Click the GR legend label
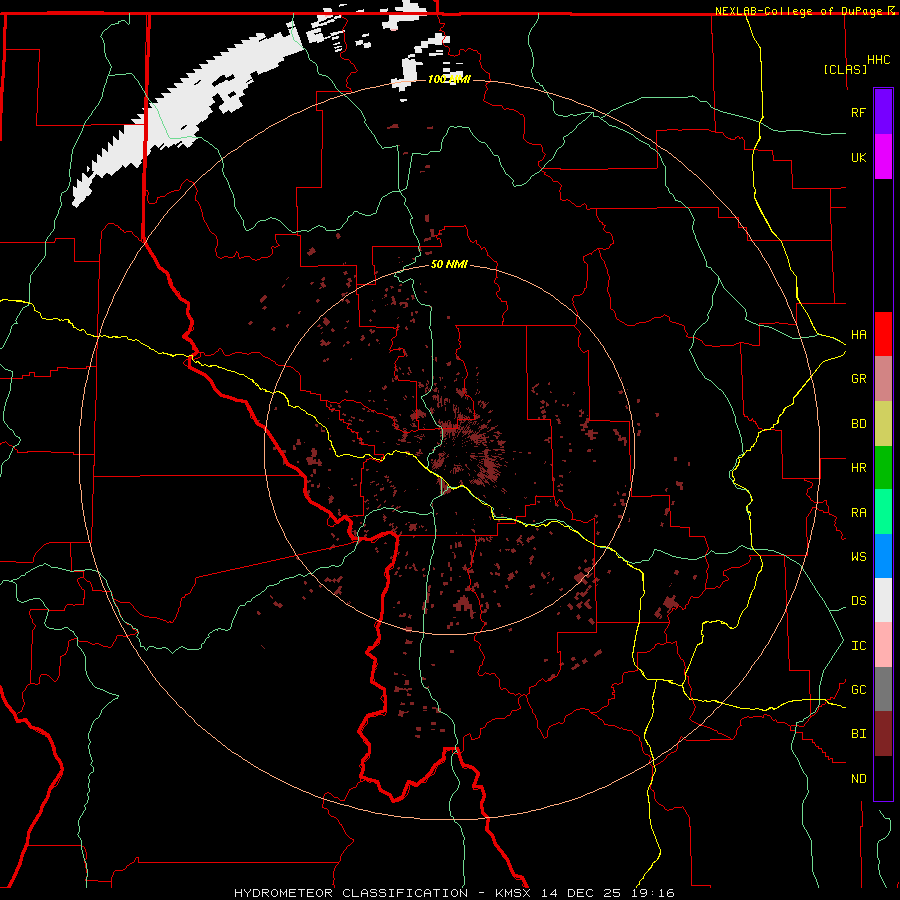 (858, 379)
